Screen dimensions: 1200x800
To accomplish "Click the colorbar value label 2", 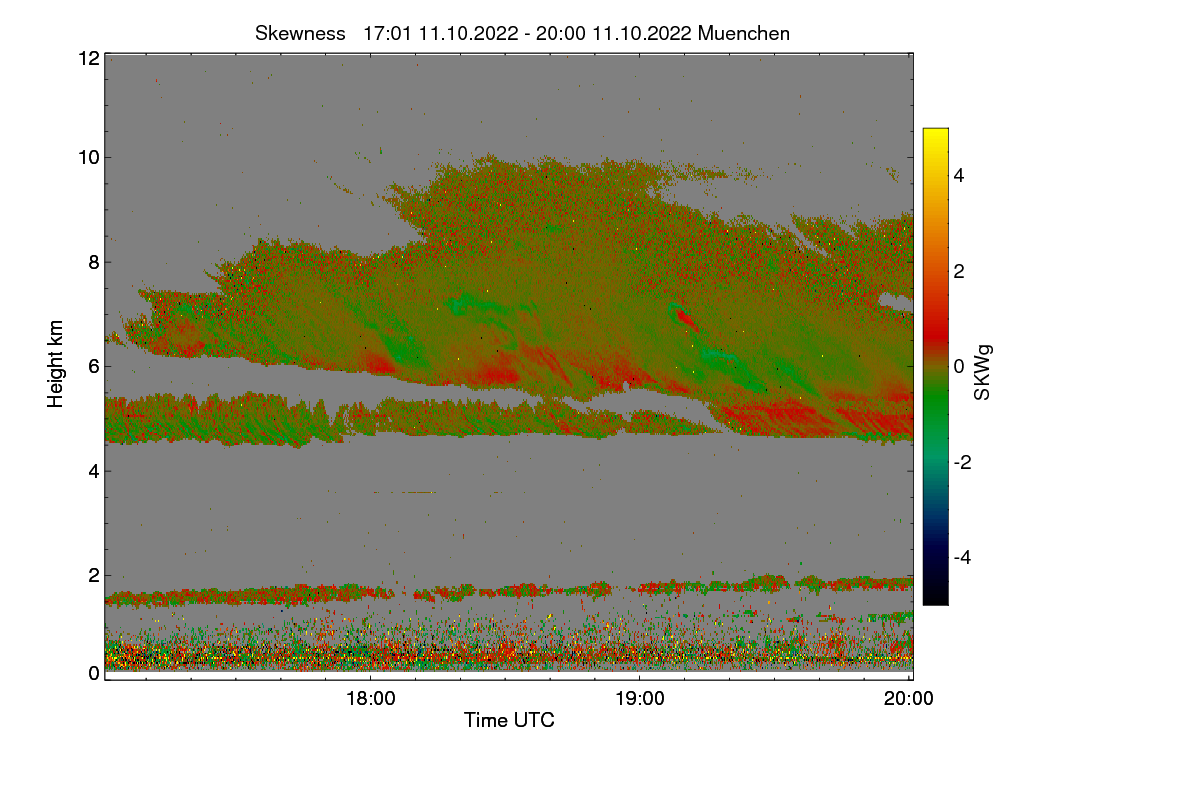I will coord(958,271).
